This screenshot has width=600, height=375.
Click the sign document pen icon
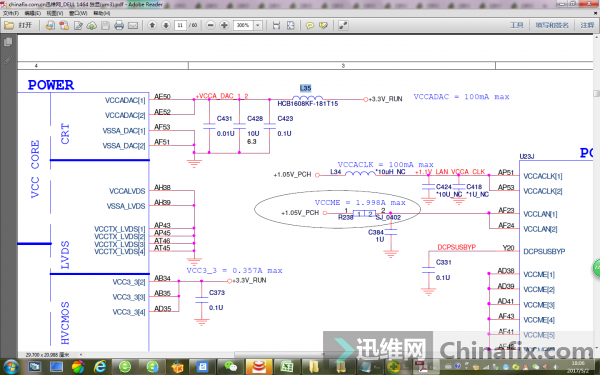[78, 25]
